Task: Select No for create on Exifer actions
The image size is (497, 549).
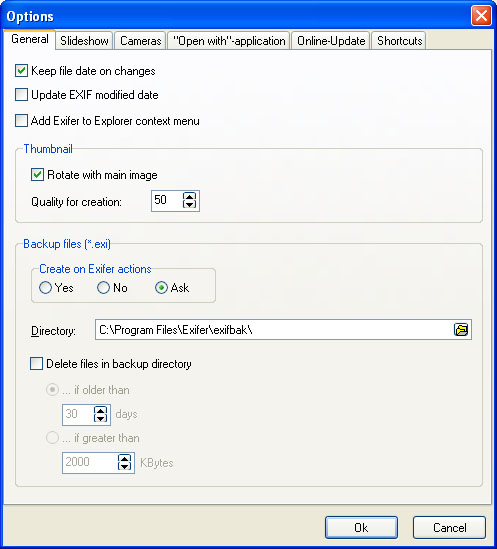Action: click(103, 288)
